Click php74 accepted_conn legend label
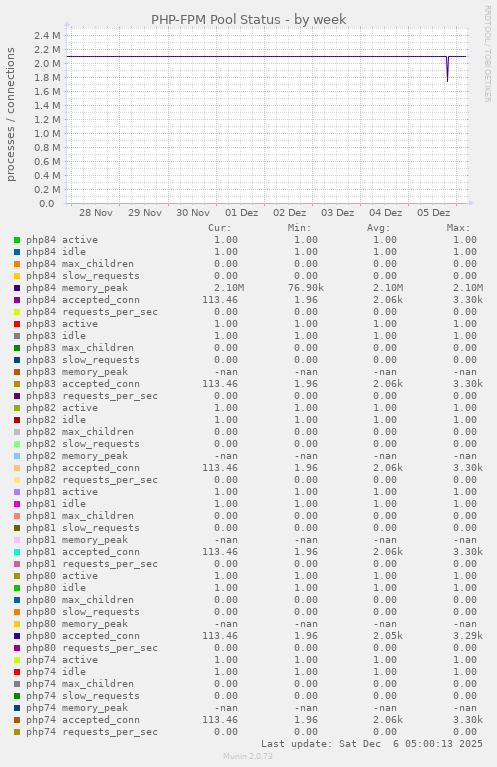 (x=83, y=720)
